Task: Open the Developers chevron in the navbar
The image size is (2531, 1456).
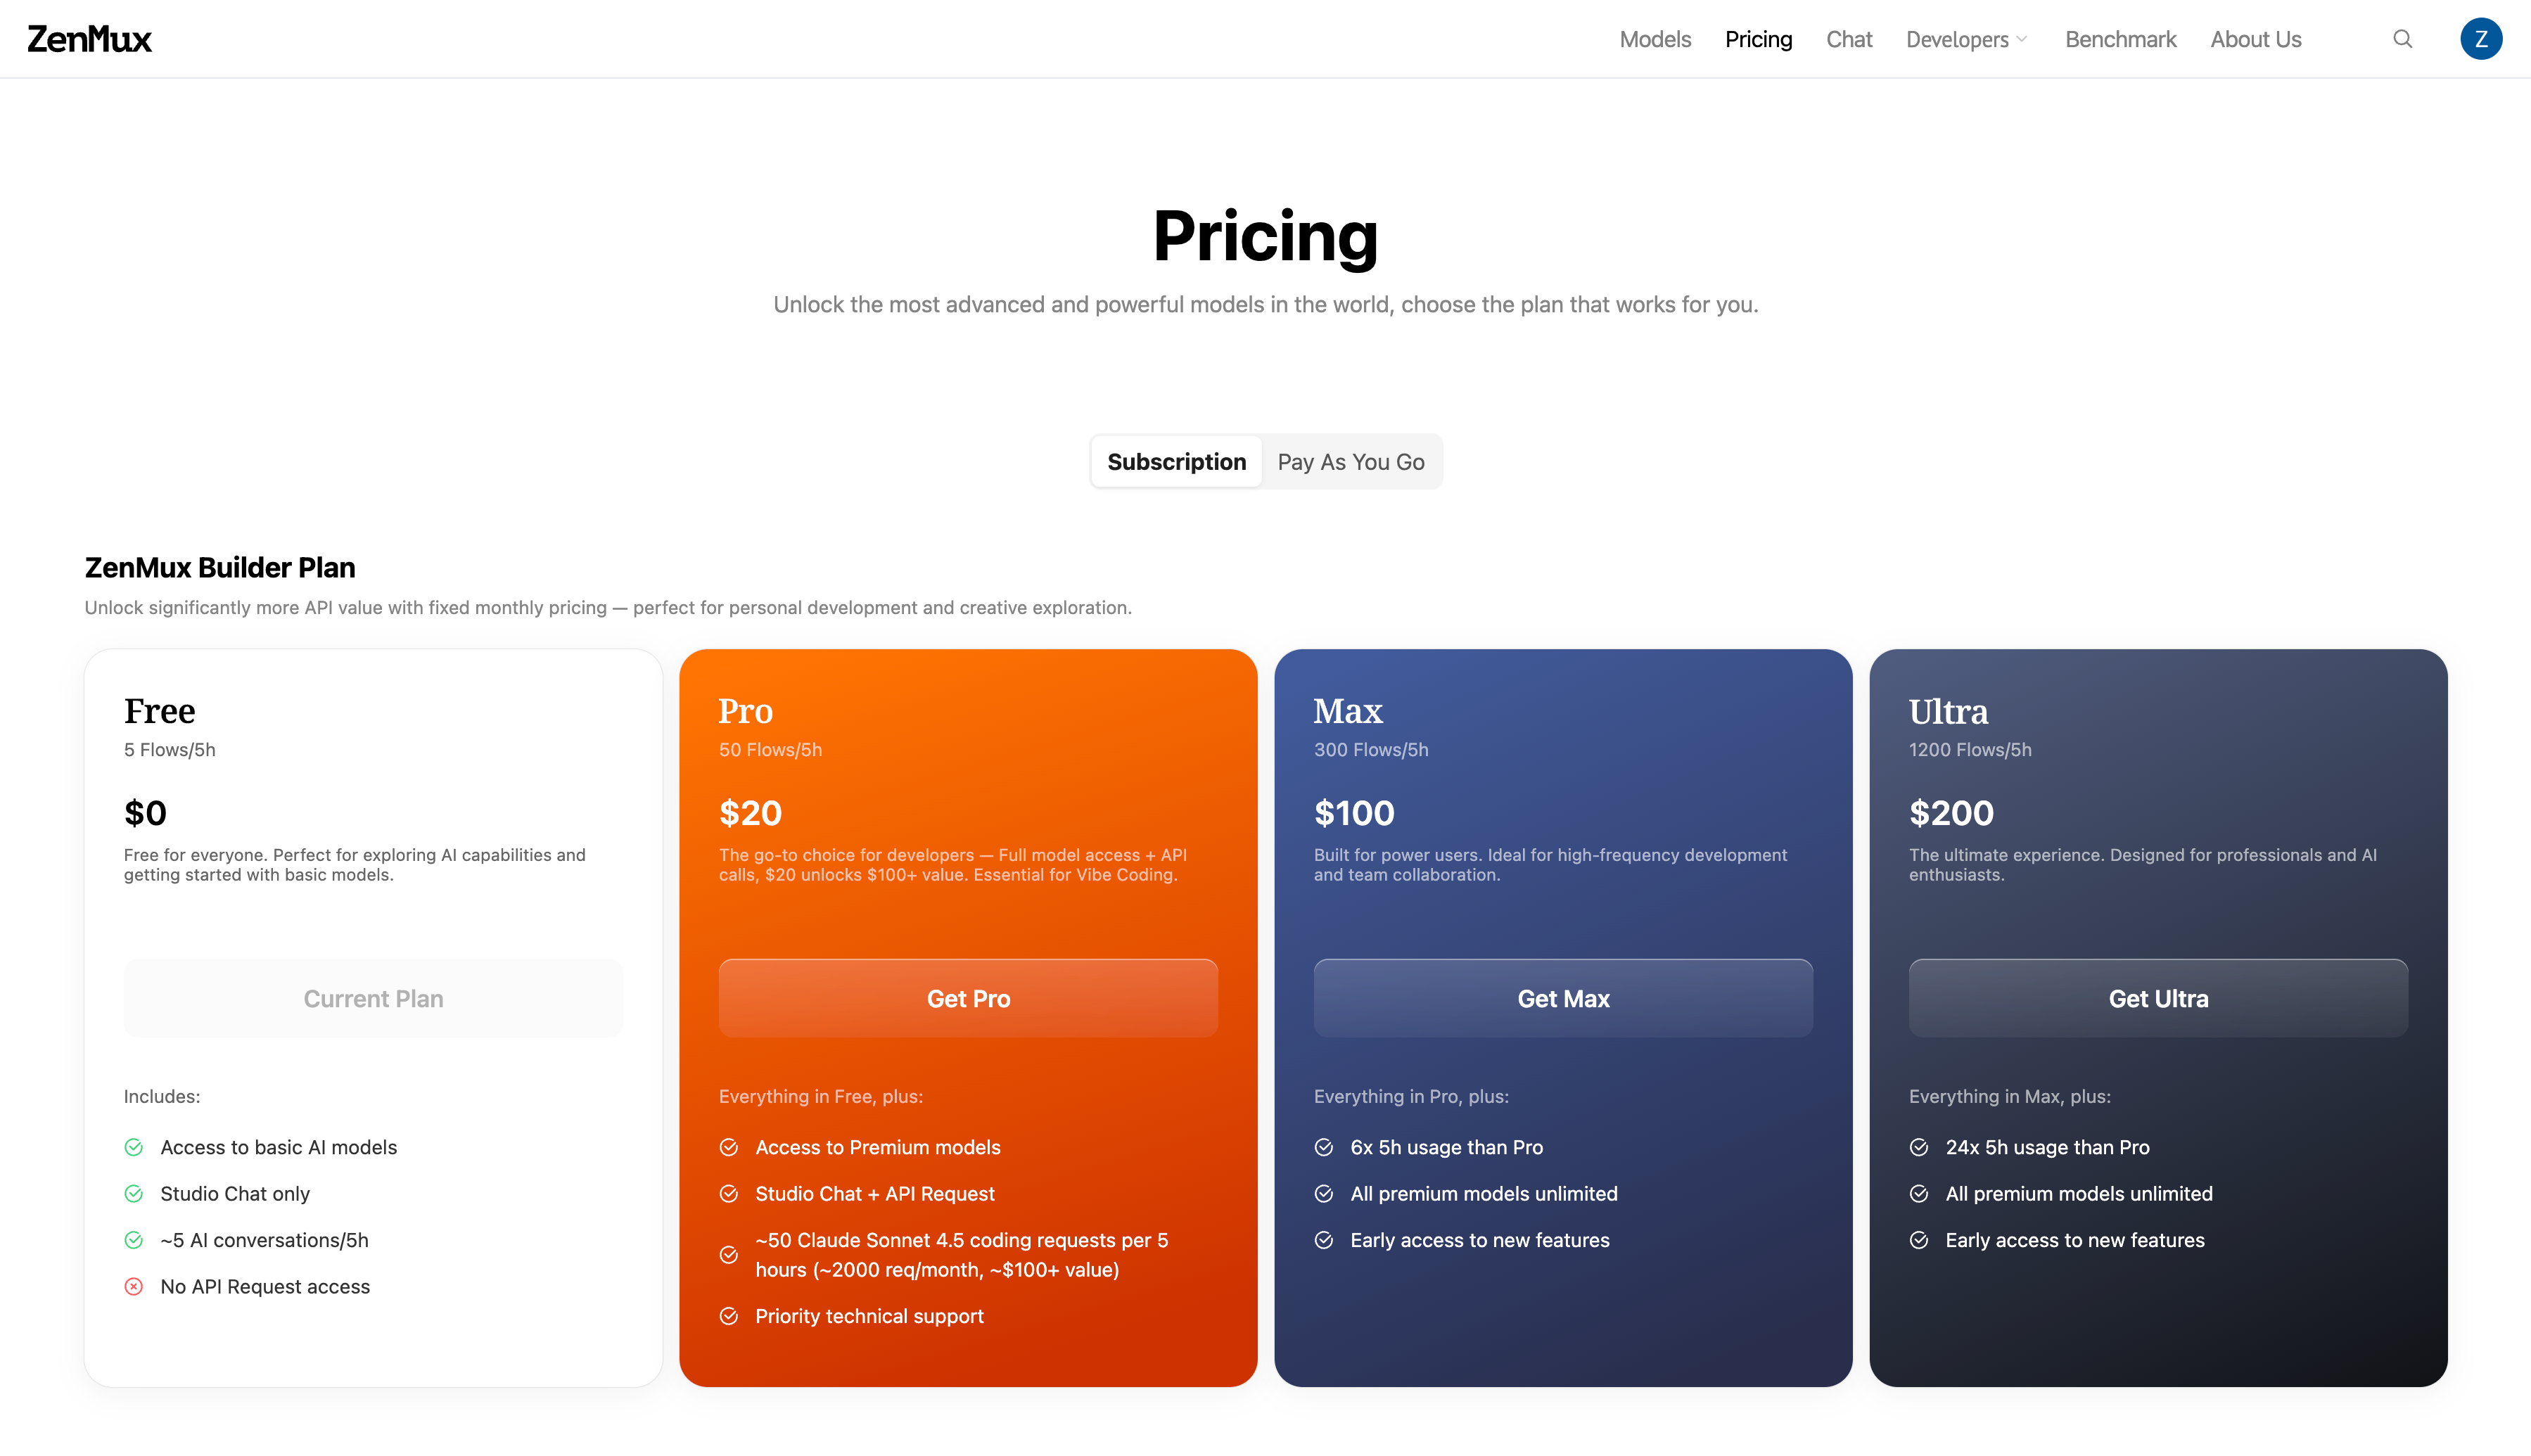Action: (2022, 40)
